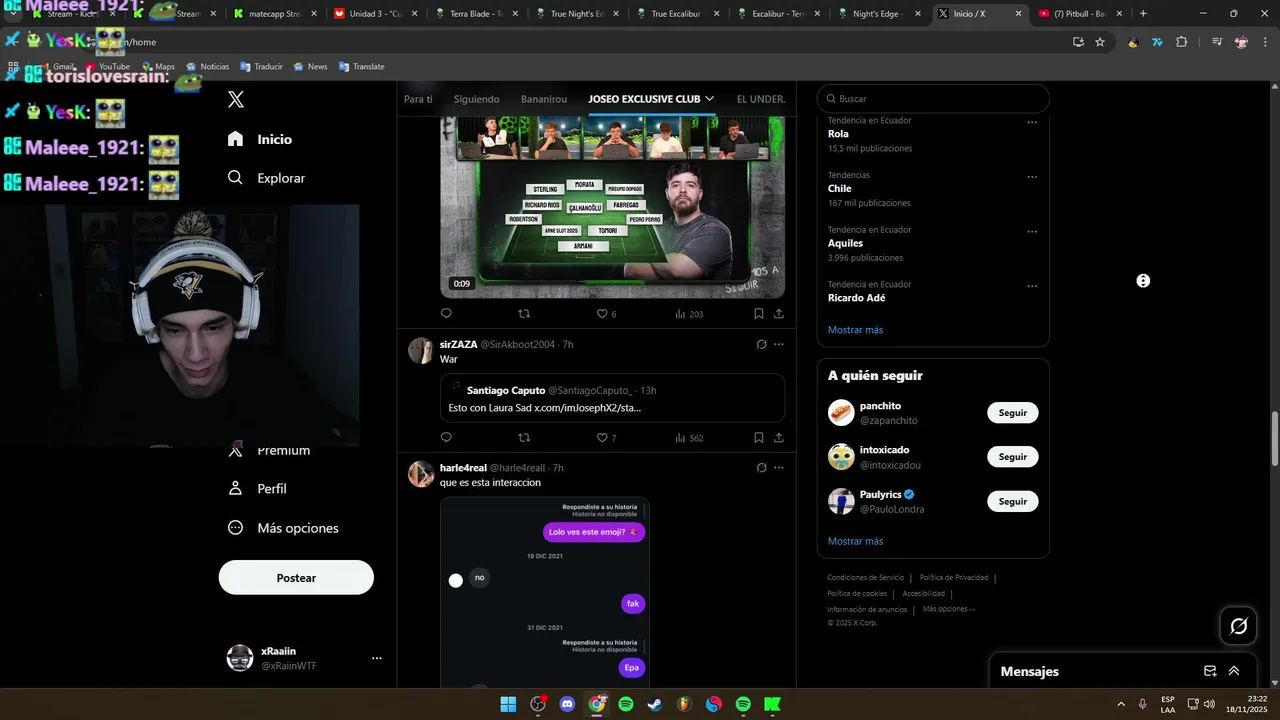Bookmark sirZAZA's War post
This screenshot has height=720, width=1280.
click(759, 437)
